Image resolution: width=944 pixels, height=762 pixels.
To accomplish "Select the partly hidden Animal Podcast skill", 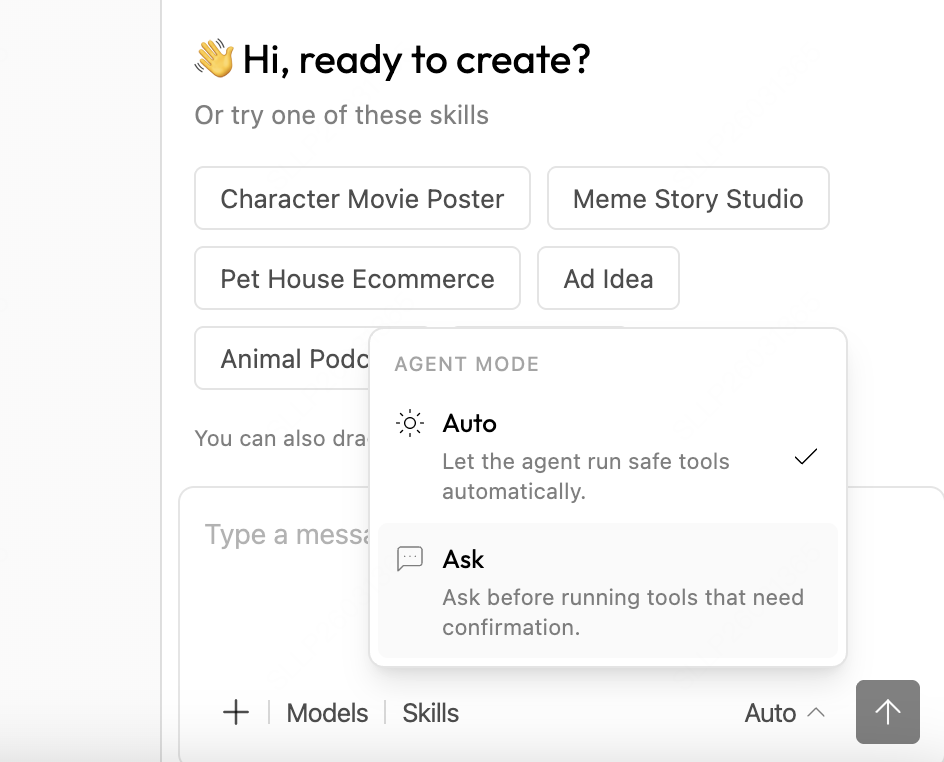I will (282, 359).
